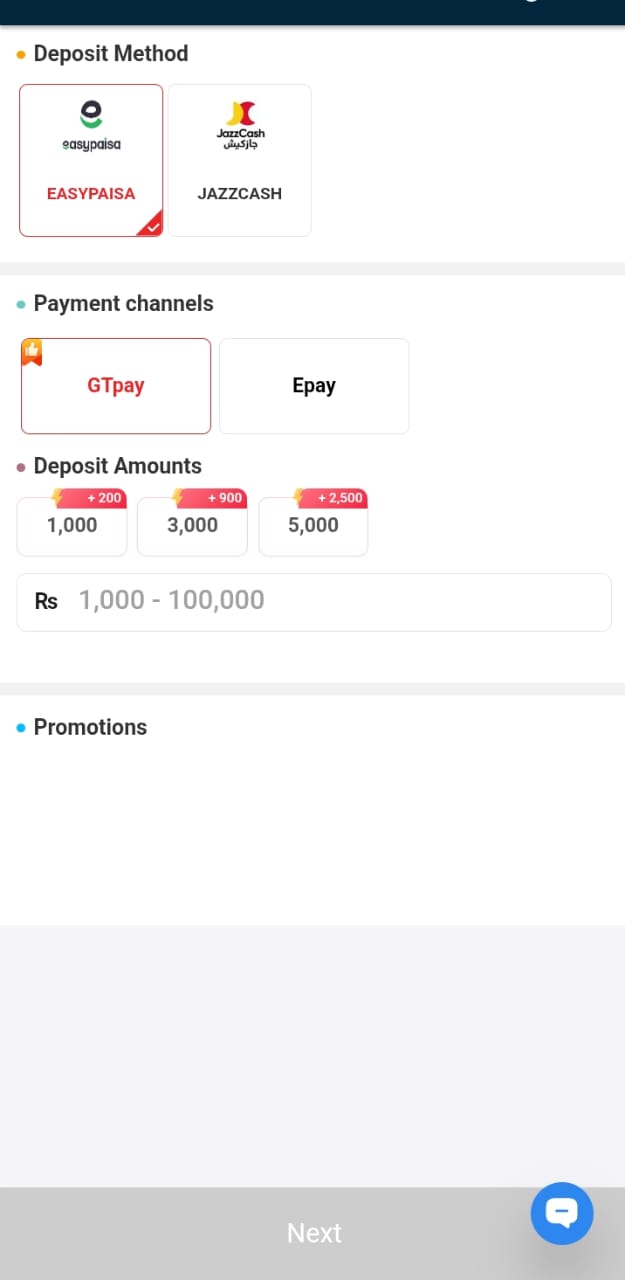Switch to the Epay payment channel
Screen dimensions: 625x1280
[314, 386]
